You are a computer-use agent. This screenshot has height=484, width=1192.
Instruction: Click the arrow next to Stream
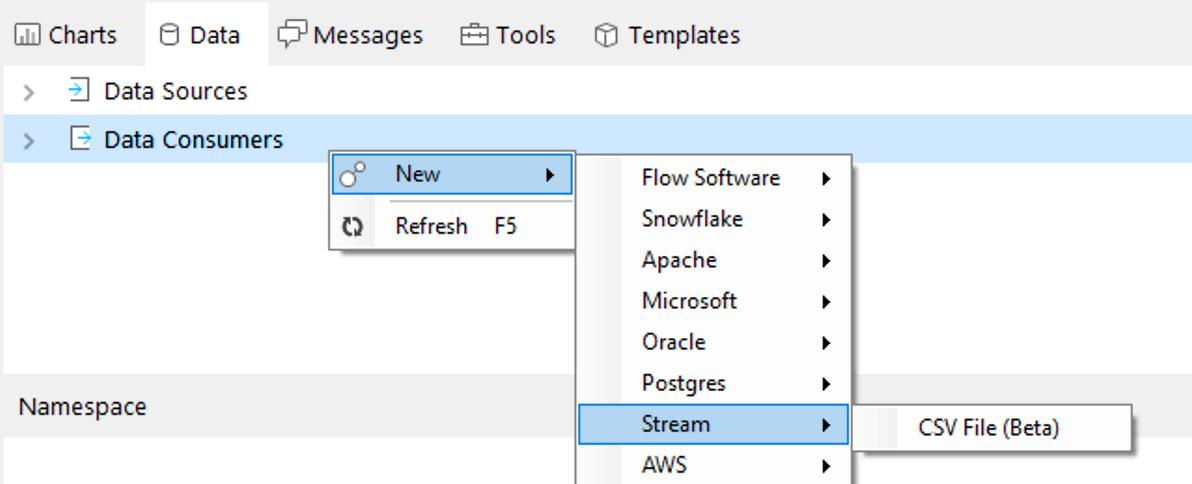[x=826, y=425]
